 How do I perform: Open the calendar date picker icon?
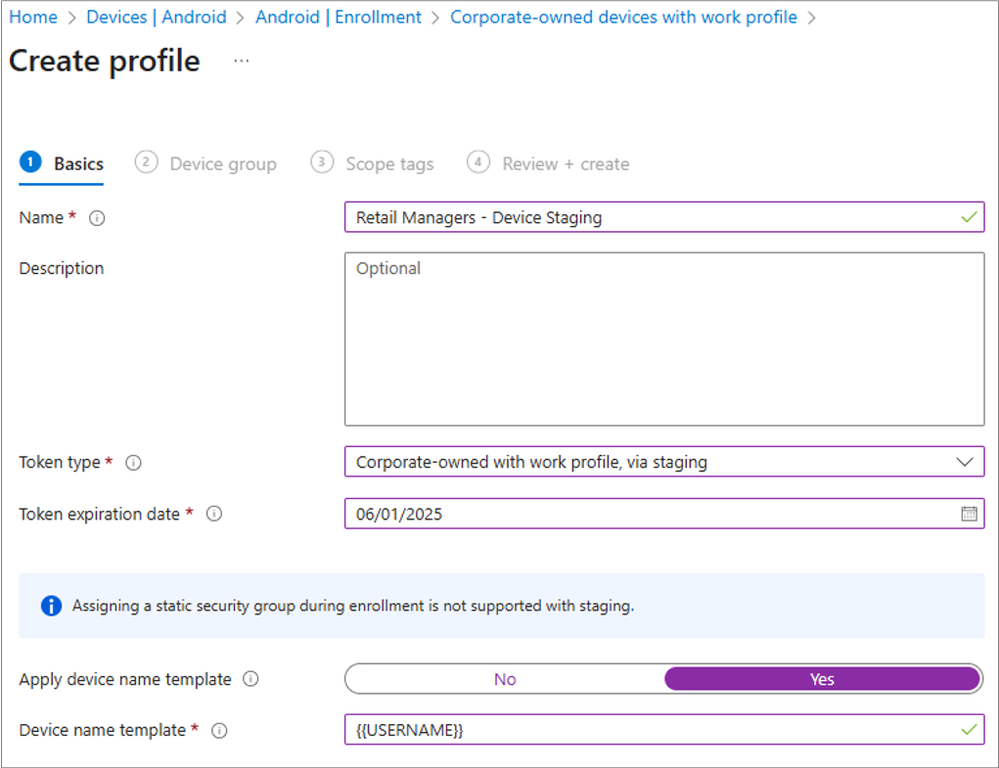click(x=968, y=514)
